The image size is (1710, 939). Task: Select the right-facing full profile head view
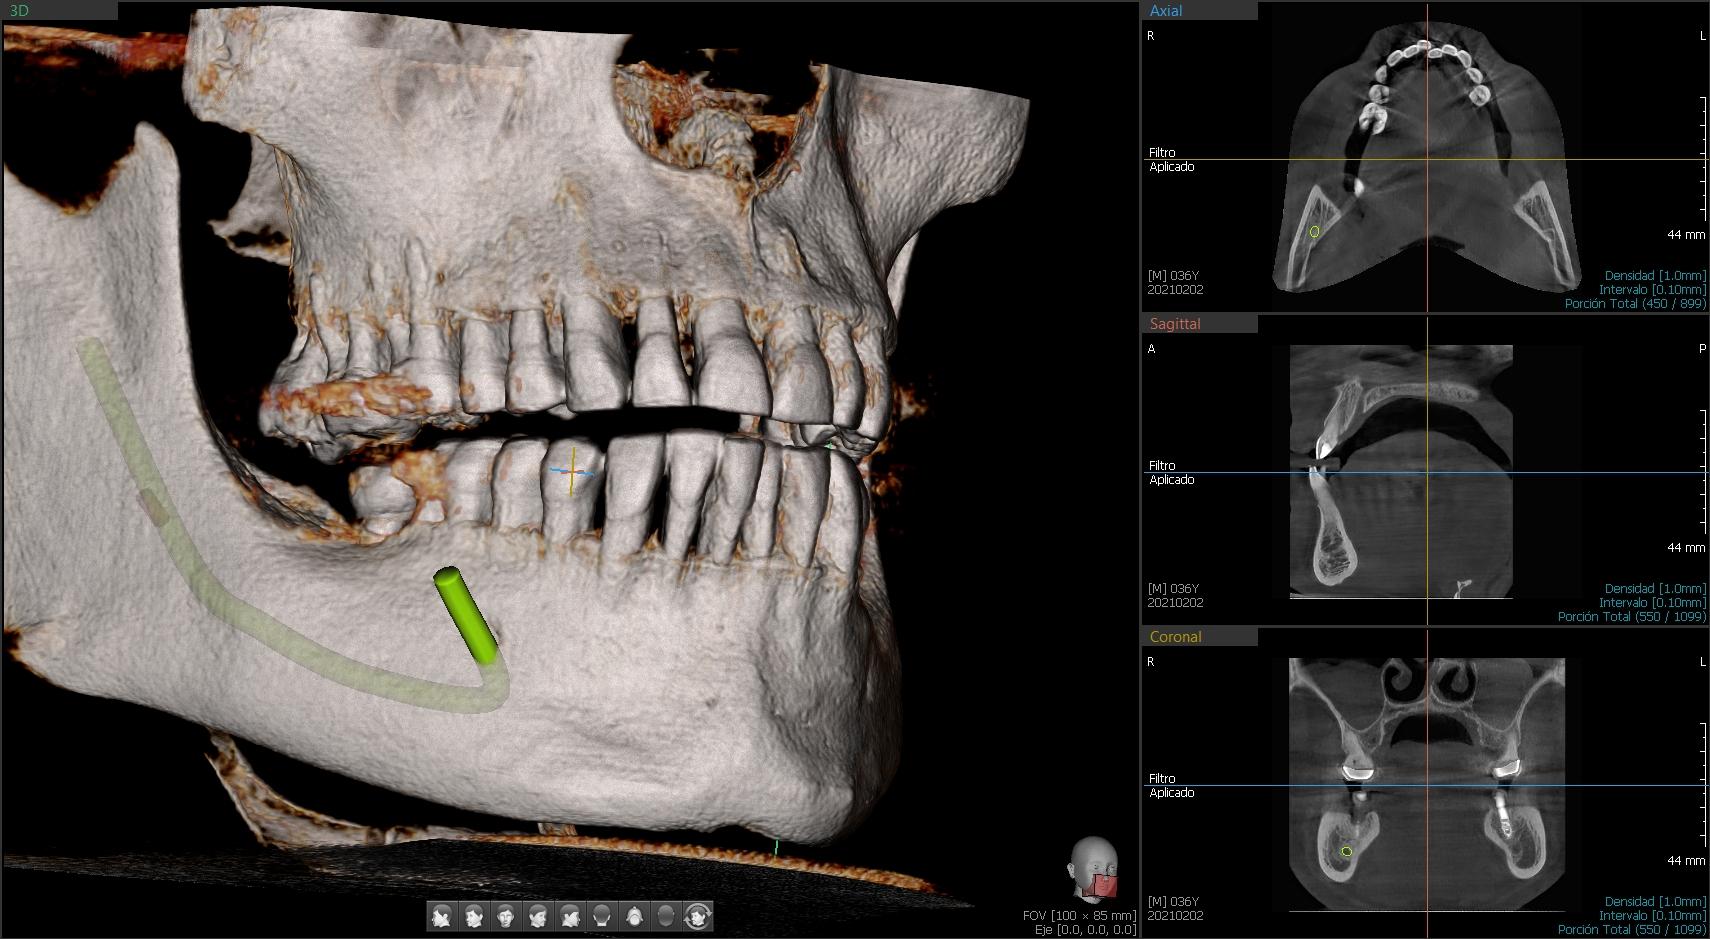pyautogui.click(x=570, y=916)
